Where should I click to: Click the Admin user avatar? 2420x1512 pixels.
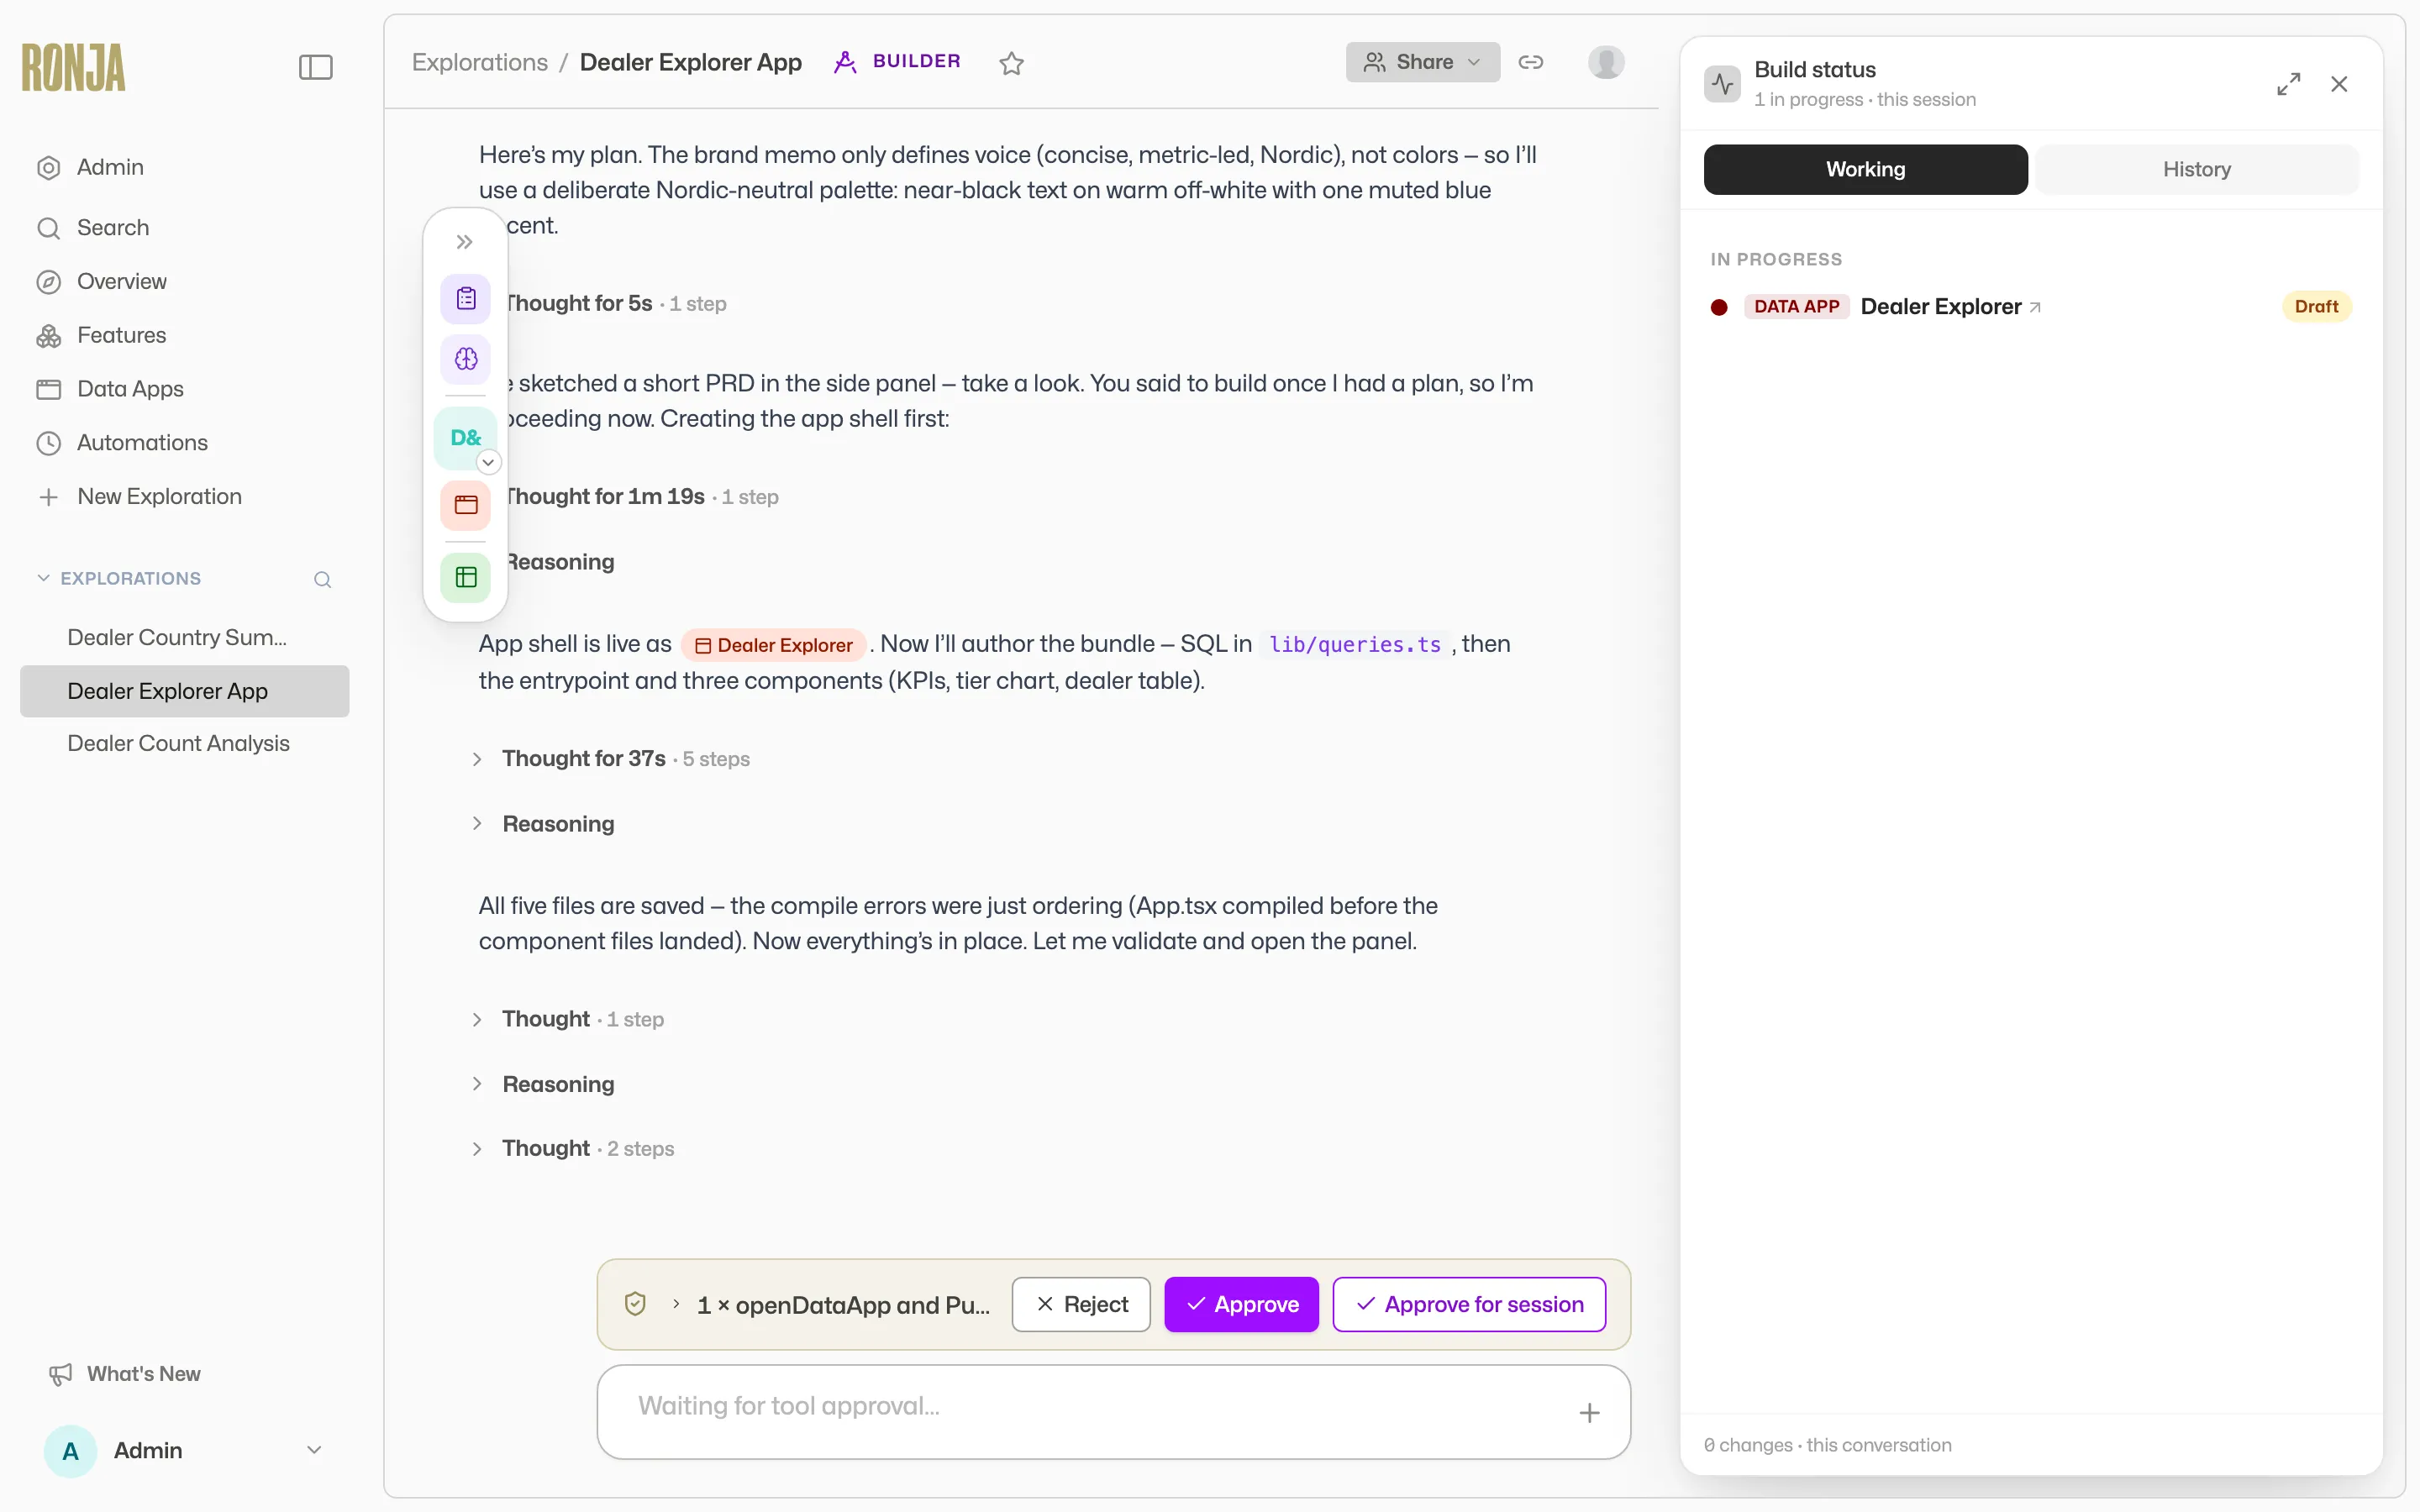point(71,1451)
